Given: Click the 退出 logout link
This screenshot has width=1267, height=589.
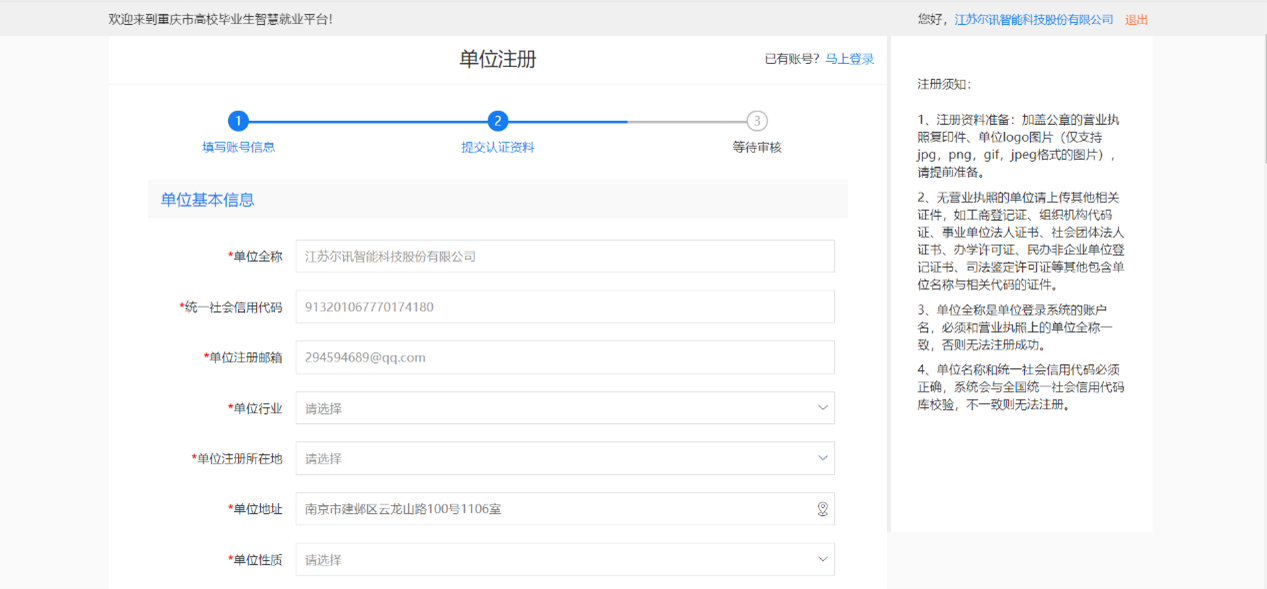Looking at the screenshot, I should coord(1136,19).
